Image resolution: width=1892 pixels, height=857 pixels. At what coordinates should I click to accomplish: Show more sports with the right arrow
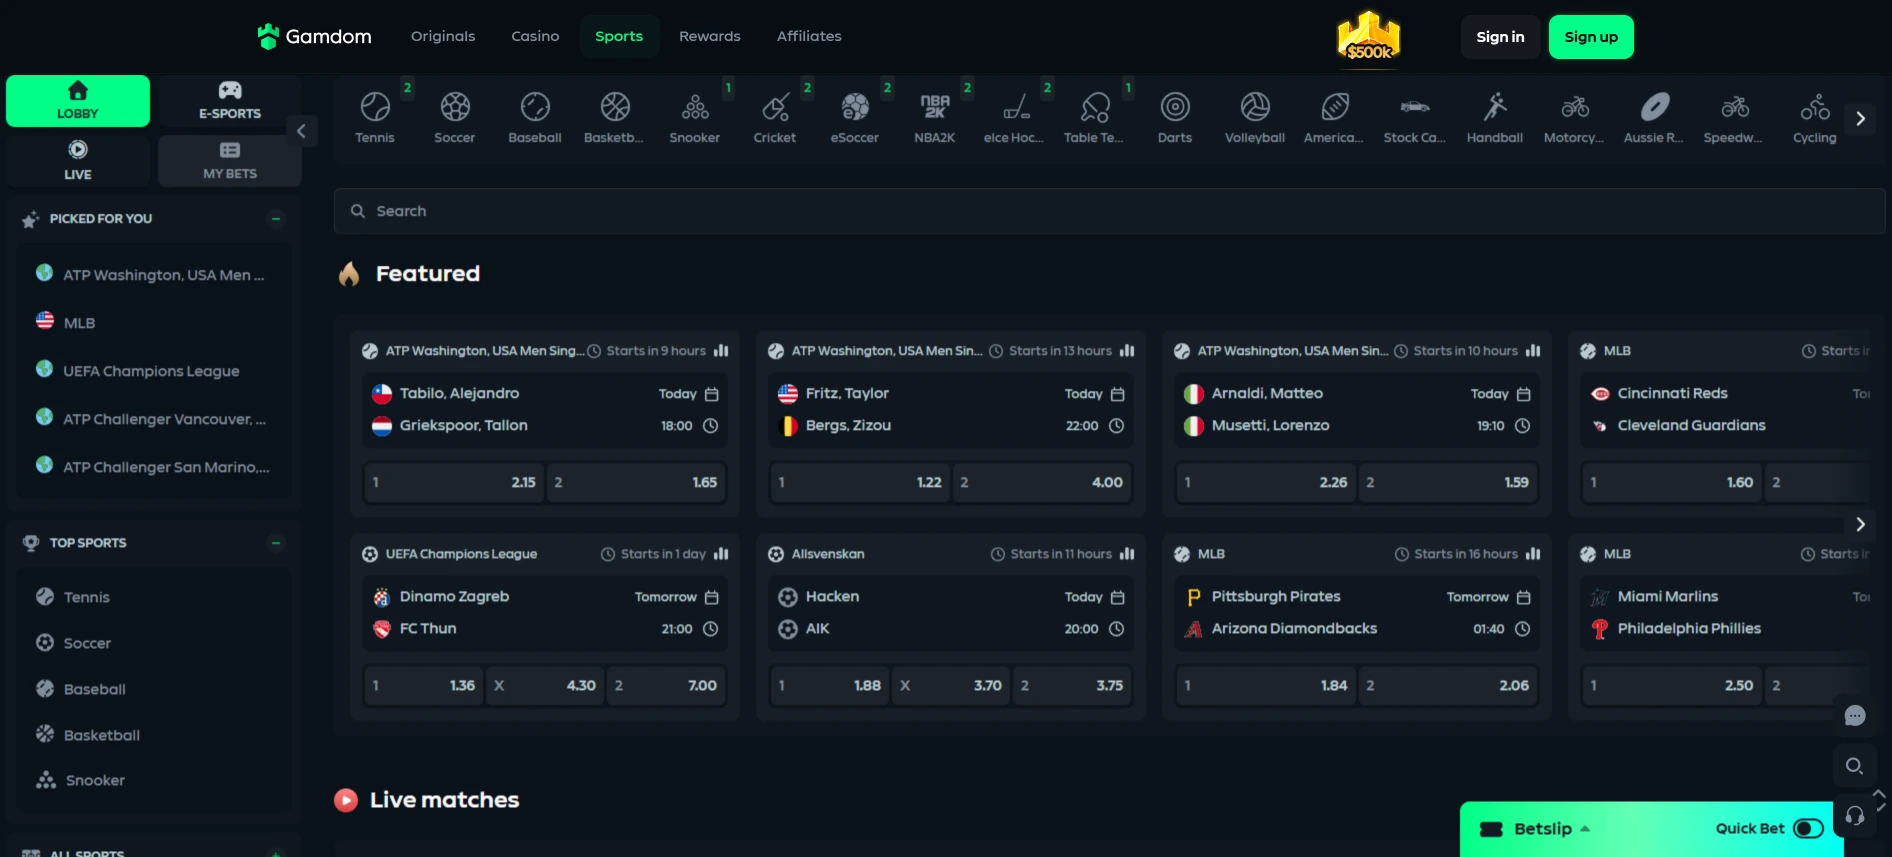[x=1860, y=118]
